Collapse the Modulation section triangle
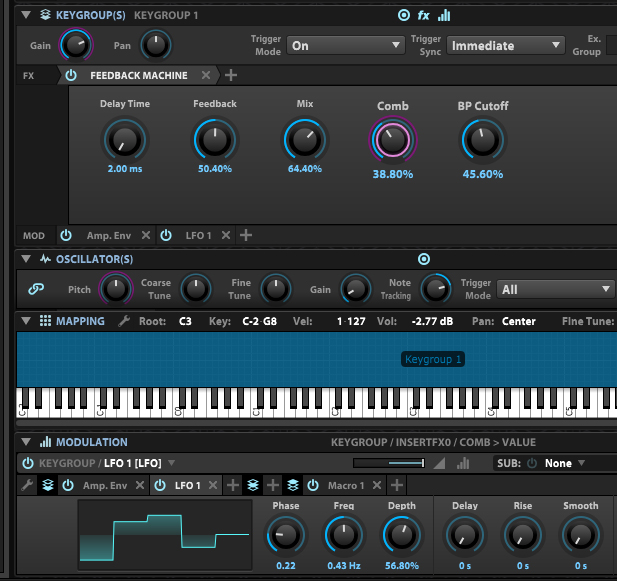This screenshot has height=581, width=617. [x=26, y=442]
